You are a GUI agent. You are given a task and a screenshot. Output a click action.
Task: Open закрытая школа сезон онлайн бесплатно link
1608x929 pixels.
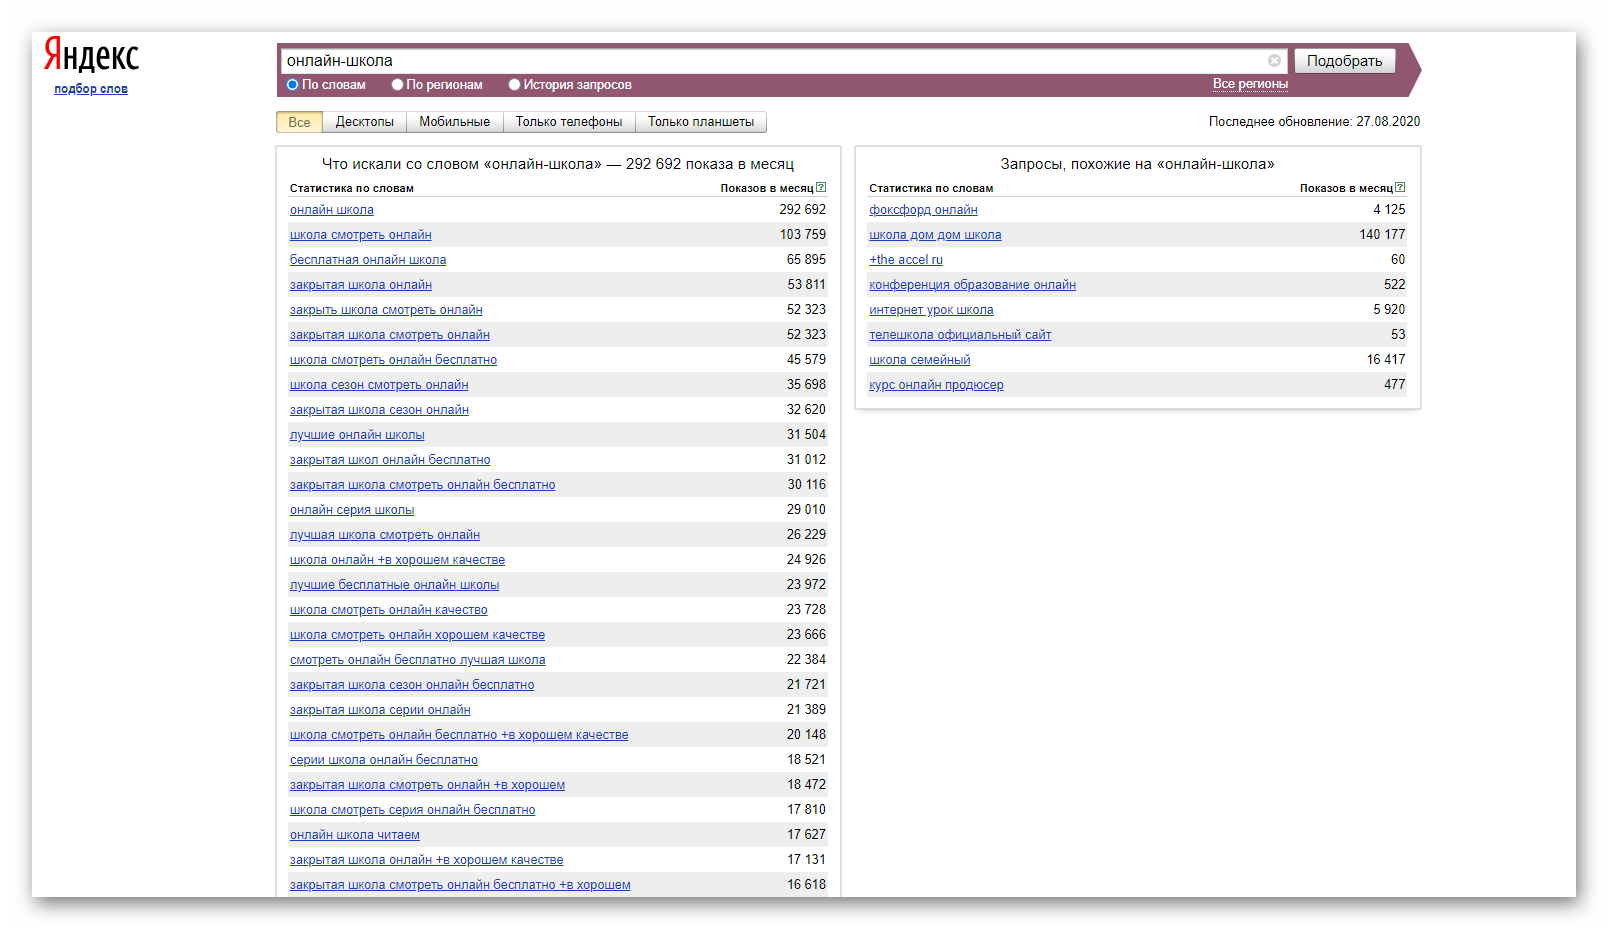(x=412, y=685)
